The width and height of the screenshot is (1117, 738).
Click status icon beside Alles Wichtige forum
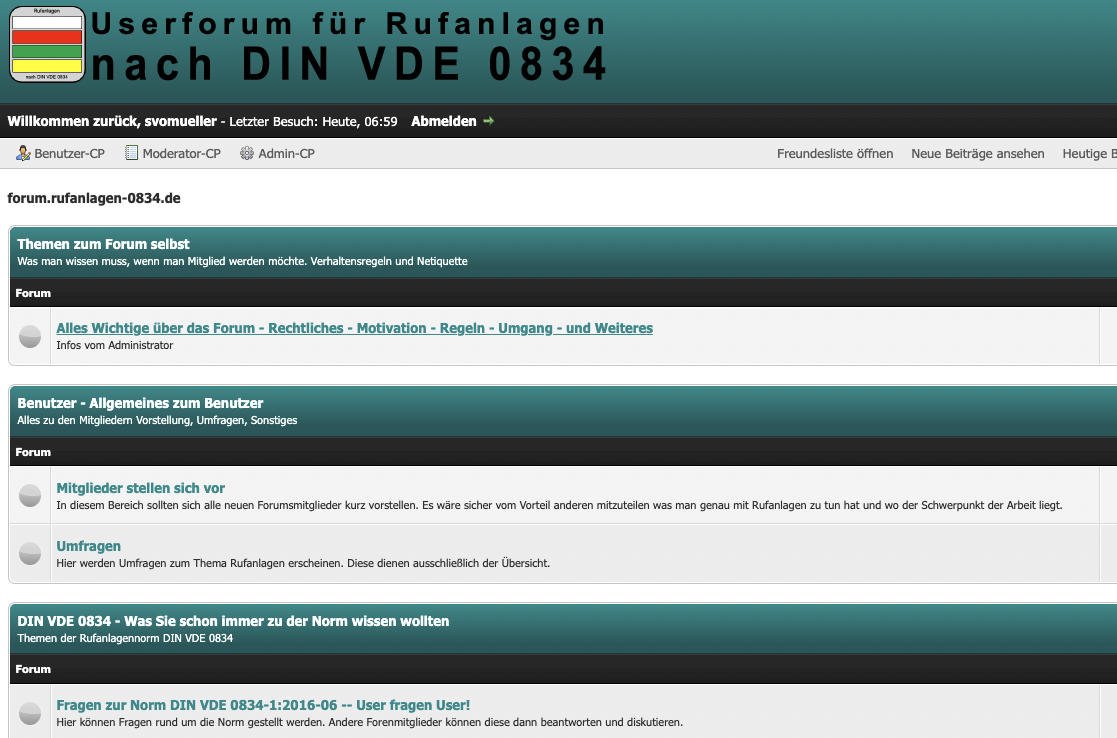pyautogui.click(x=30, y=336)
